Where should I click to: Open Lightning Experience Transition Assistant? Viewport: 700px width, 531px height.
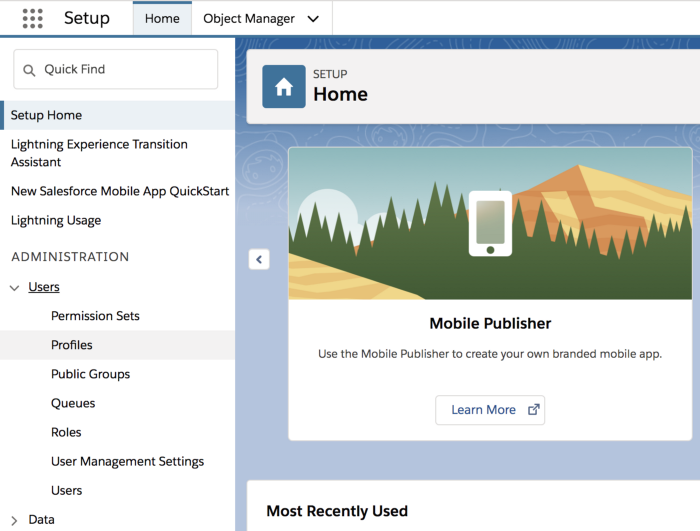point(99,153)
